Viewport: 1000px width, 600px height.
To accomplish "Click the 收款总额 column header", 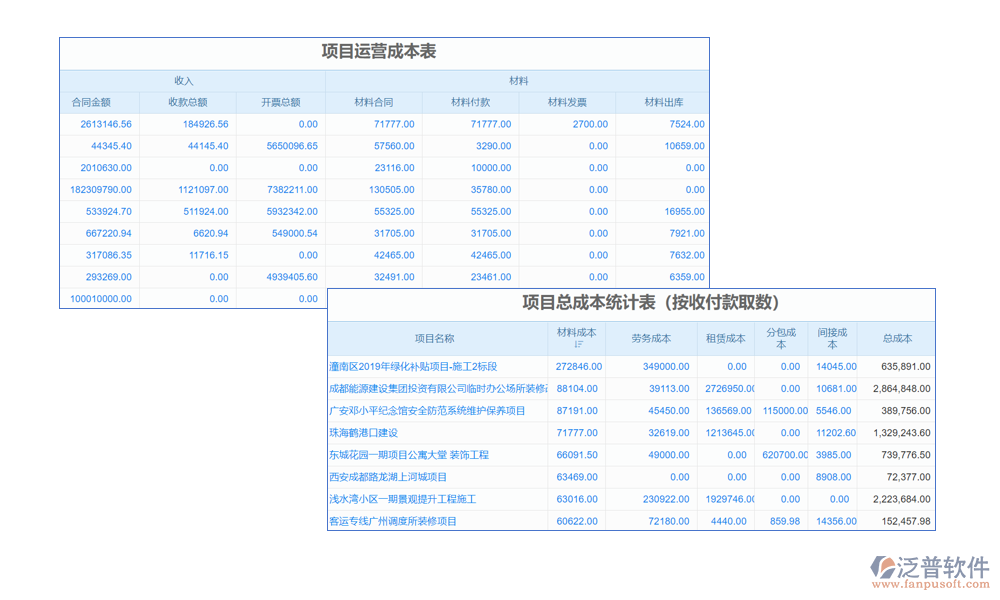I will click(x=188, y=102).
